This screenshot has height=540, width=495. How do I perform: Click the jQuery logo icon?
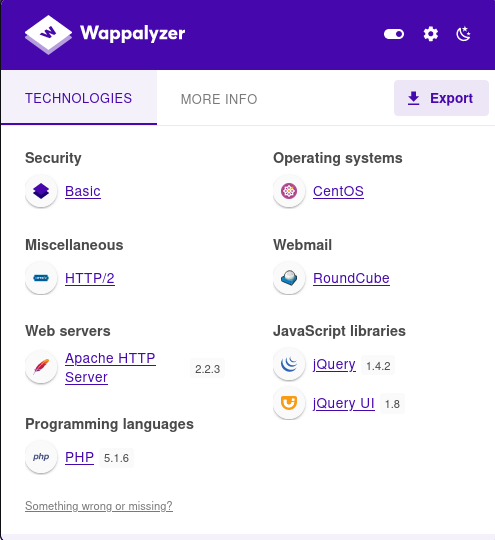289,364
